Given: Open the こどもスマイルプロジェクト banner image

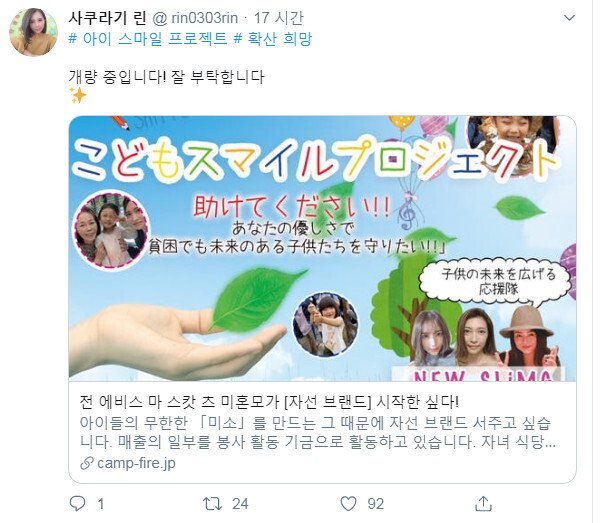Looking at the screenshot, I should tap(322, 248).
